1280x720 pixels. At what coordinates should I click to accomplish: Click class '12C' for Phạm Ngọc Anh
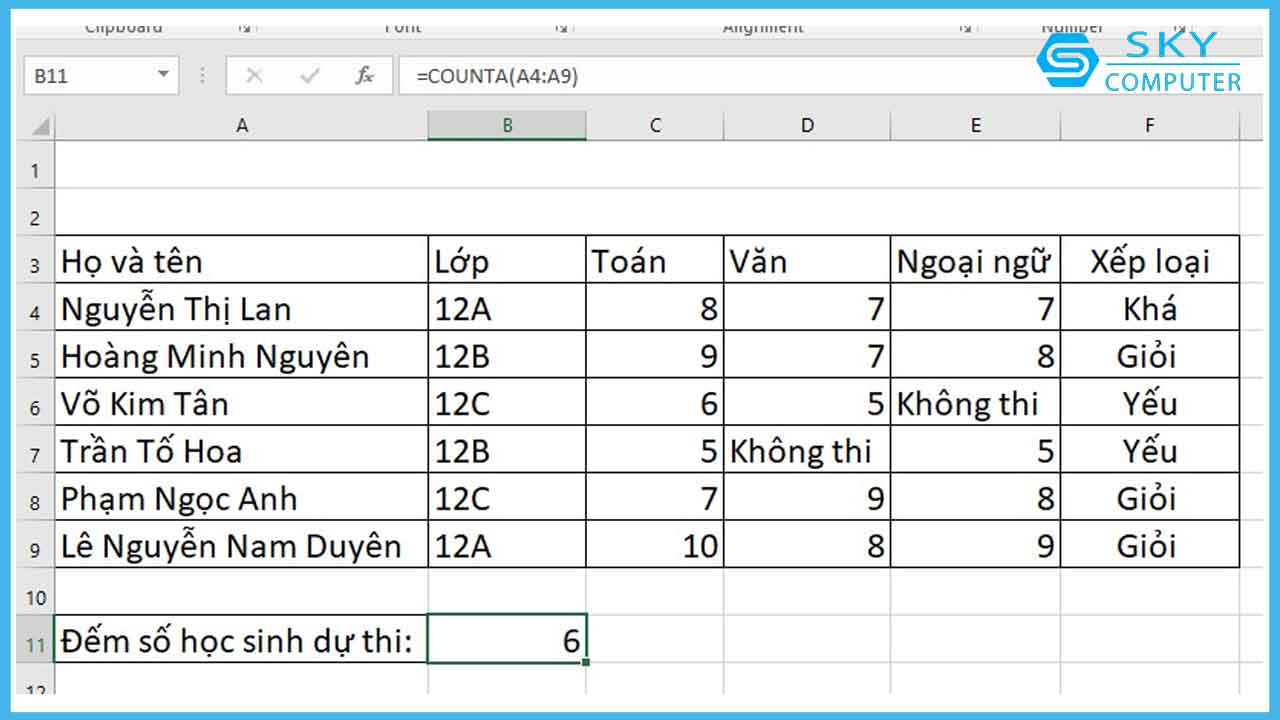pos(507,497)
